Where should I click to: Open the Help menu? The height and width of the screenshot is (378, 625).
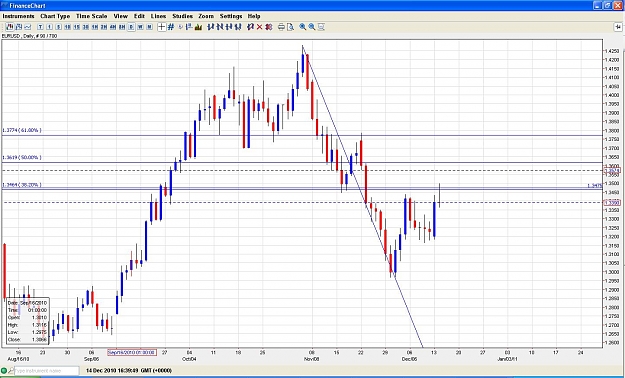pos(254,16)
